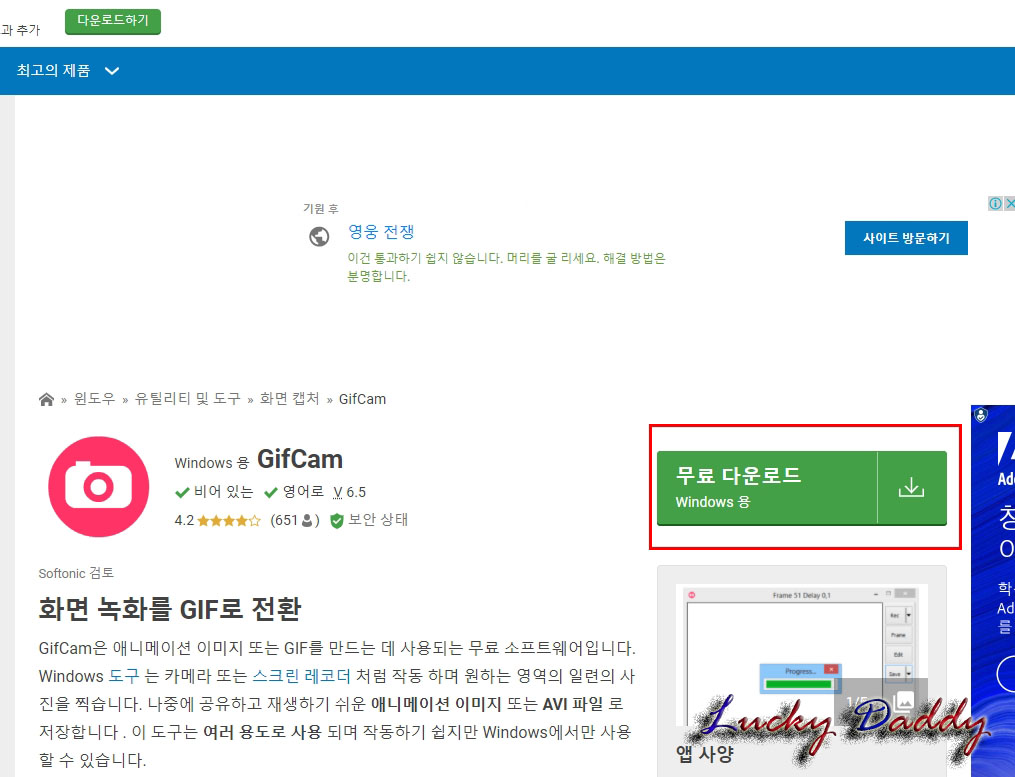Open the 스크린 레코더 link

point(301,676)
